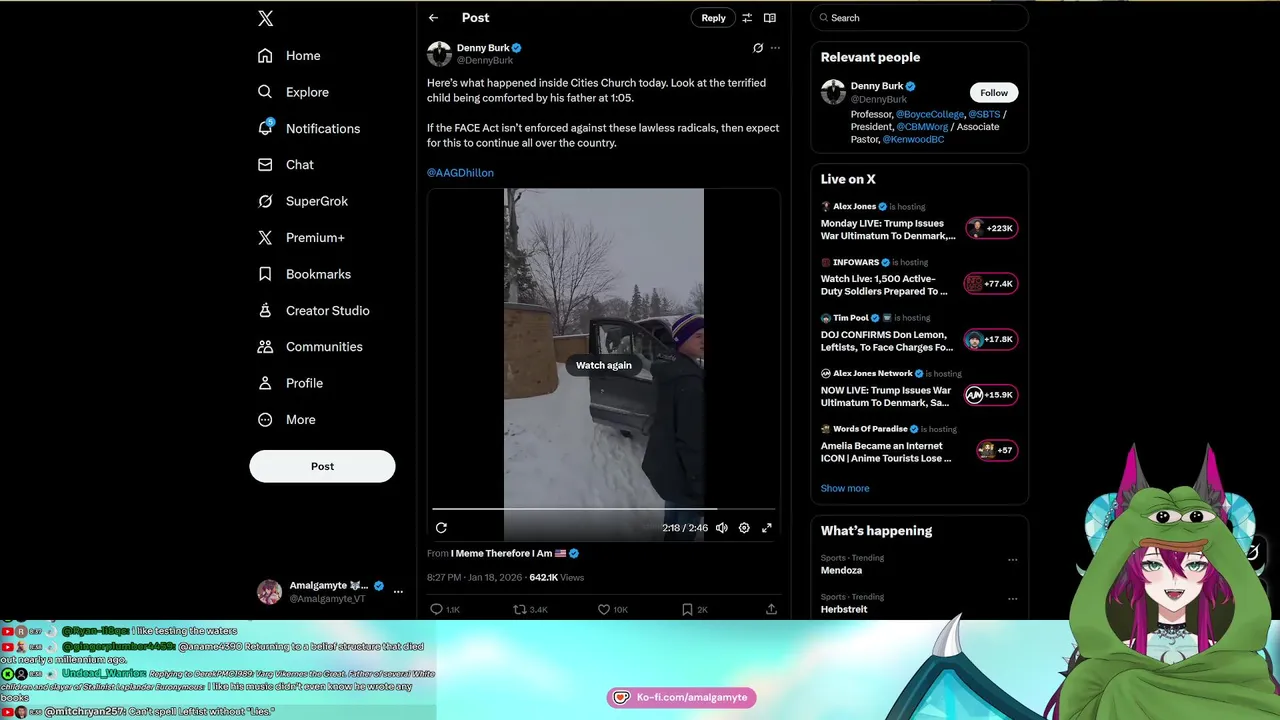This screenshot has width=1280, height=720.
Task: Click the +17.8K listeners badge
Action: click(x=991, y=339)
